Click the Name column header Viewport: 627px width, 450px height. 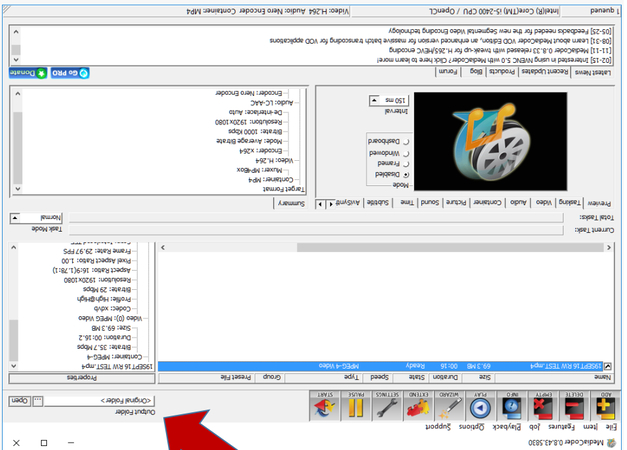point(555,378)
